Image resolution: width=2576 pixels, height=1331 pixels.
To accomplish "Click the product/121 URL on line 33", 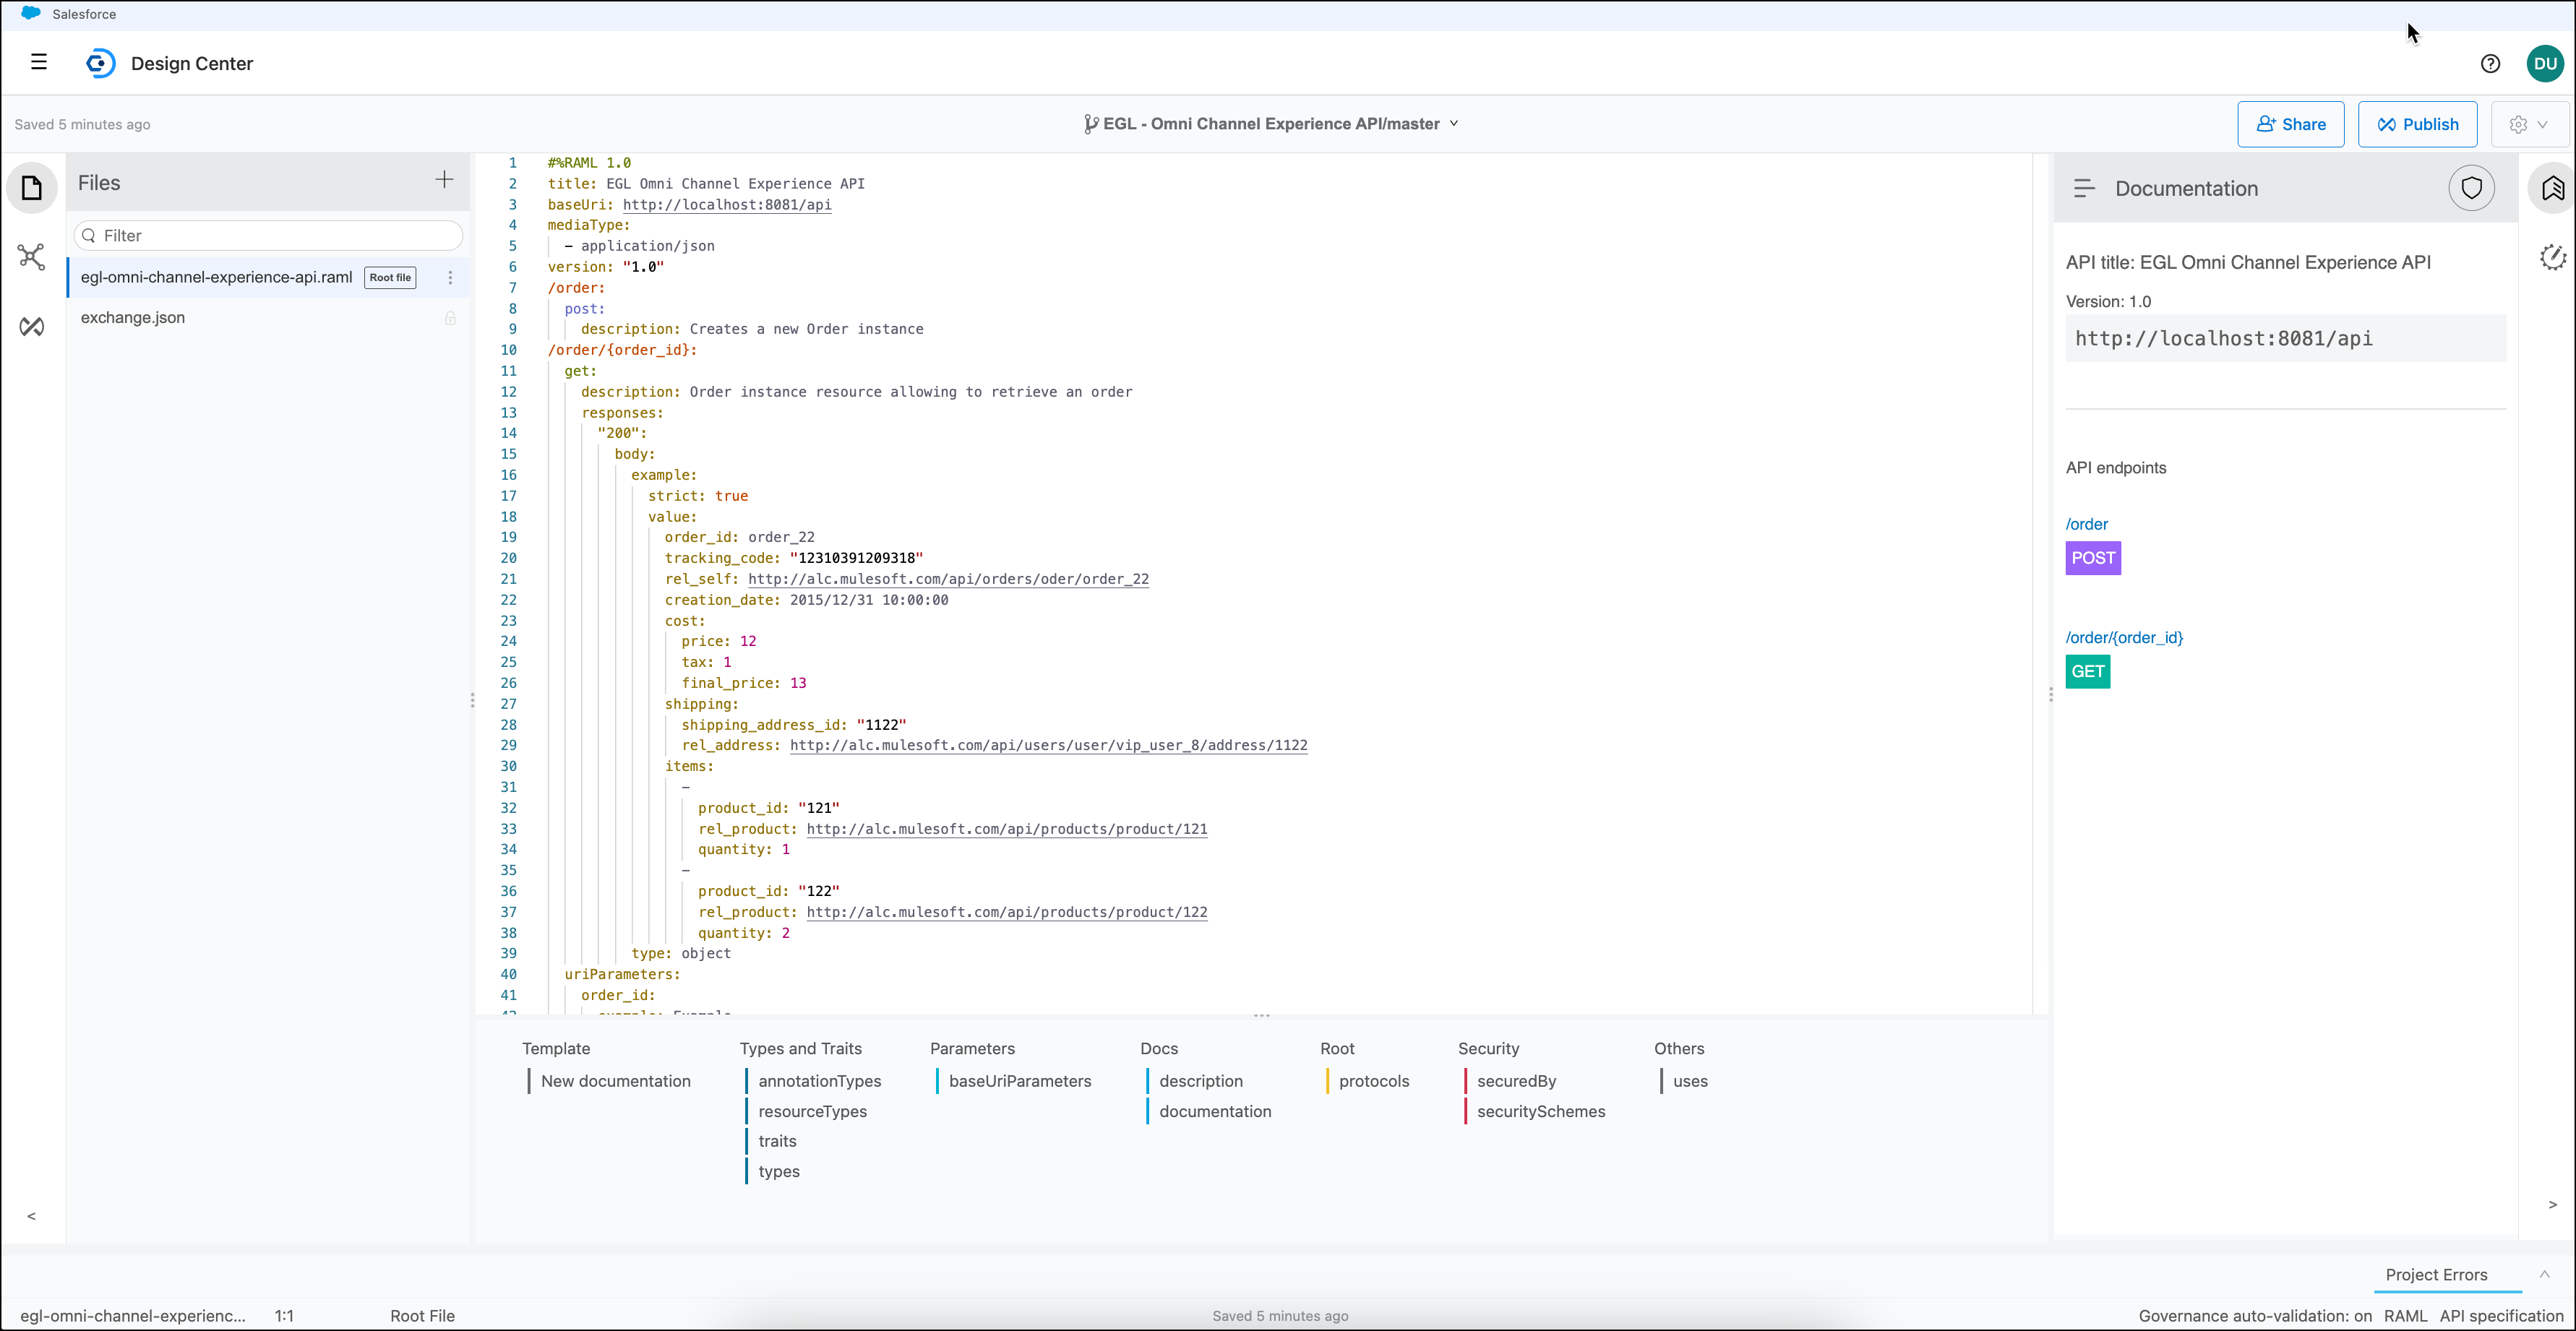I will click(x=1007, y=829).
